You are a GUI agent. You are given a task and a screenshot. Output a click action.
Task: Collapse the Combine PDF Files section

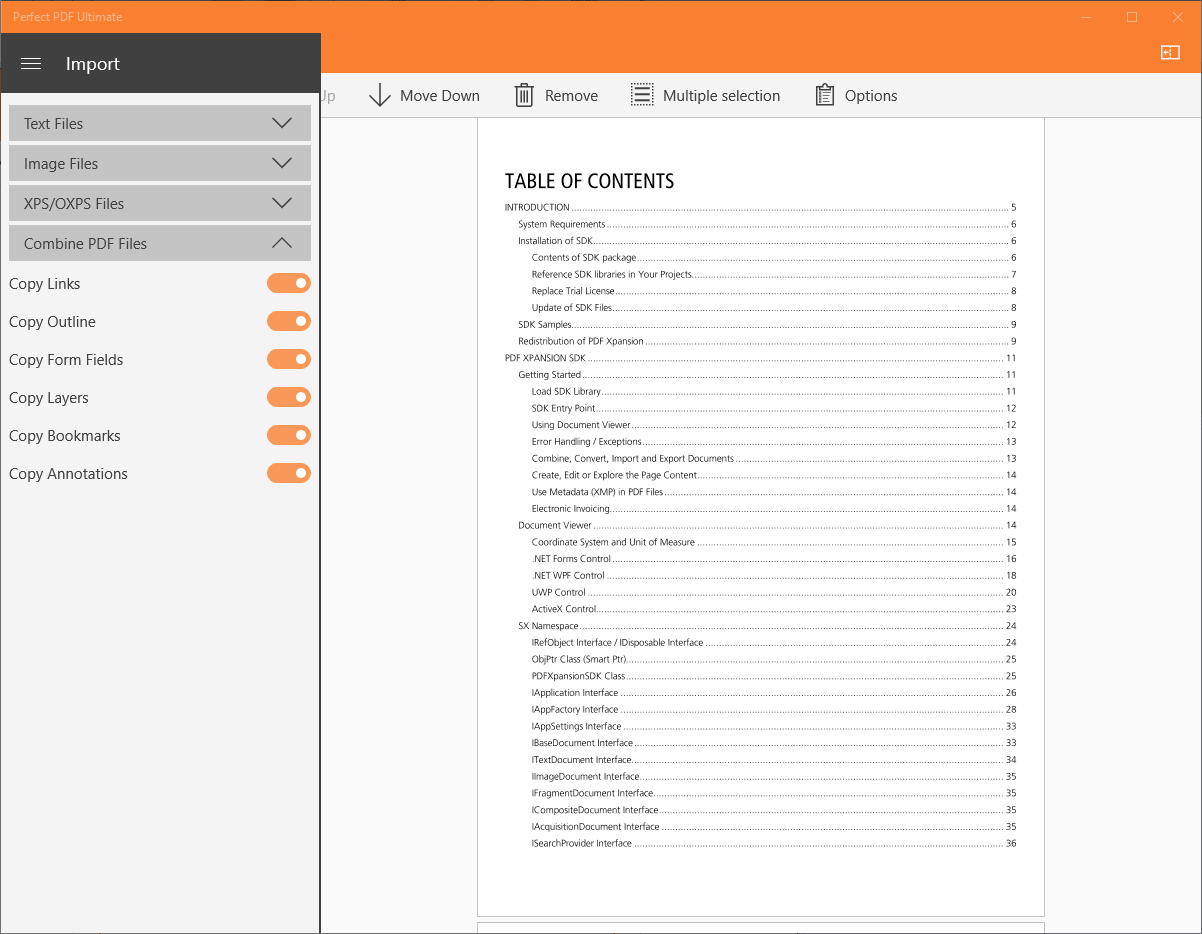[159, 242]
